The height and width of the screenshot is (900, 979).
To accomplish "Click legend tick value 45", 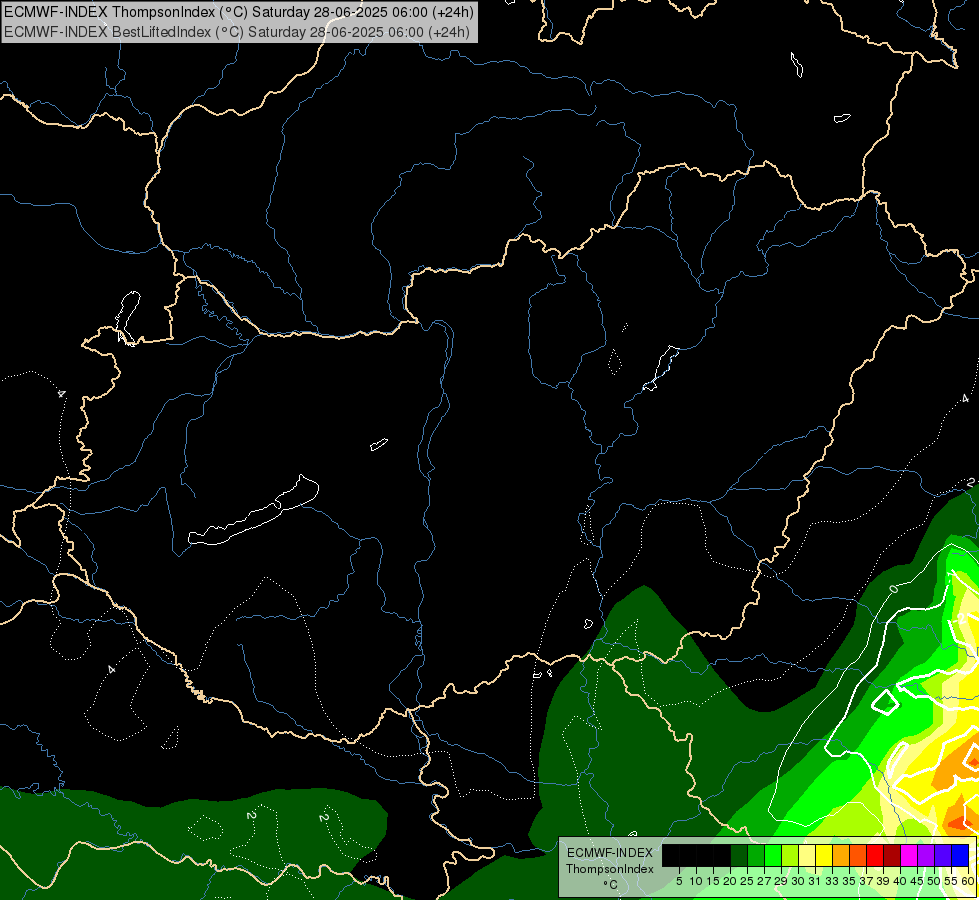I will point(917,881).
